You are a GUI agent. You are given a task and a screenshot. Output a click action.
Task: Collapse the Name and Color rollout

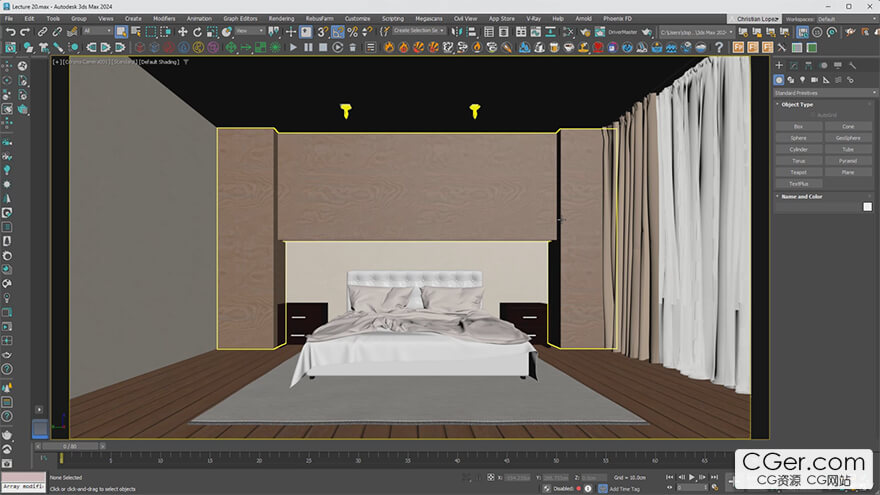(x=801, y=196)
